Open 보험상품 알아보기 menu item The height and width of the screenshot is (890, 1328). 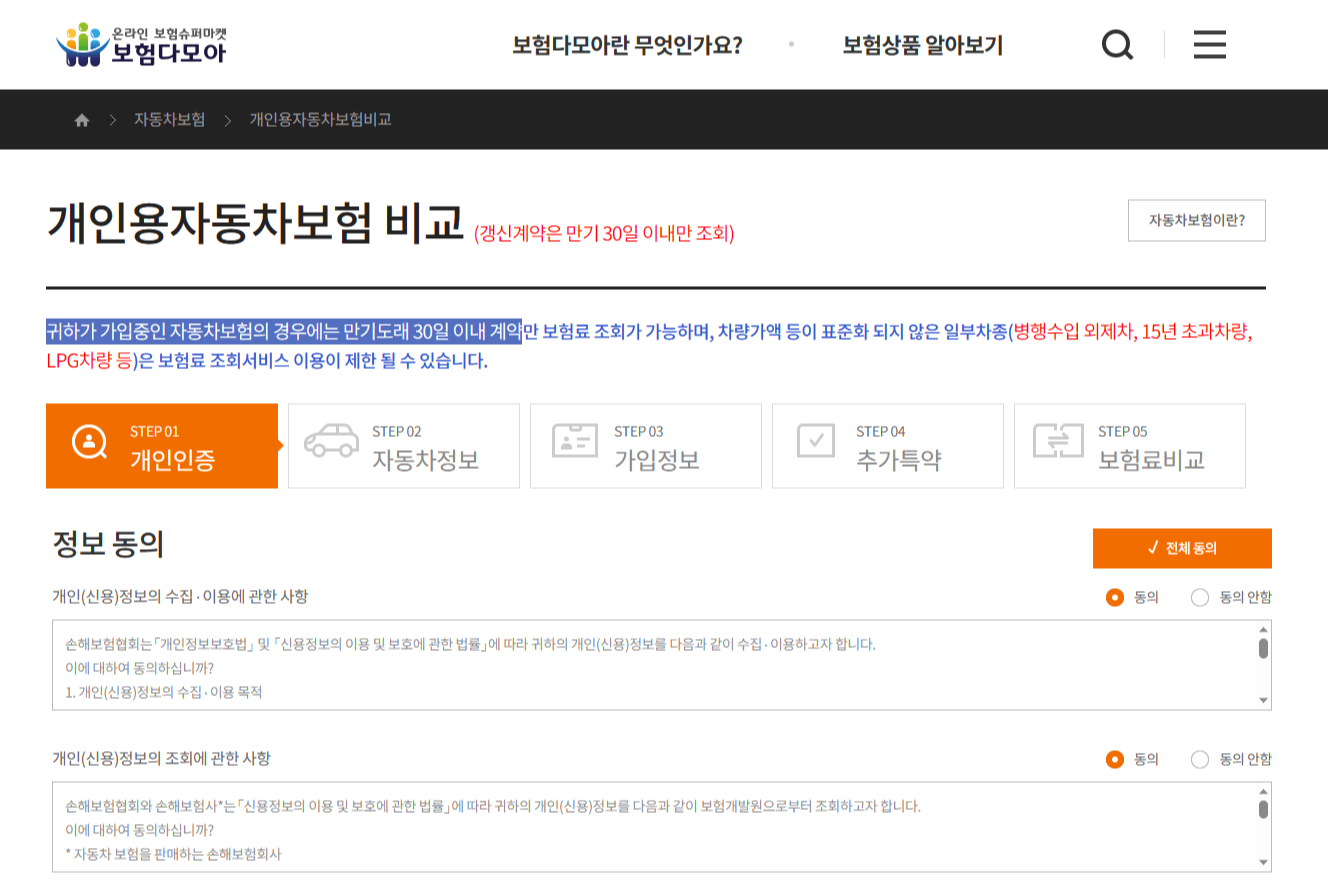[x=921, y=44]
